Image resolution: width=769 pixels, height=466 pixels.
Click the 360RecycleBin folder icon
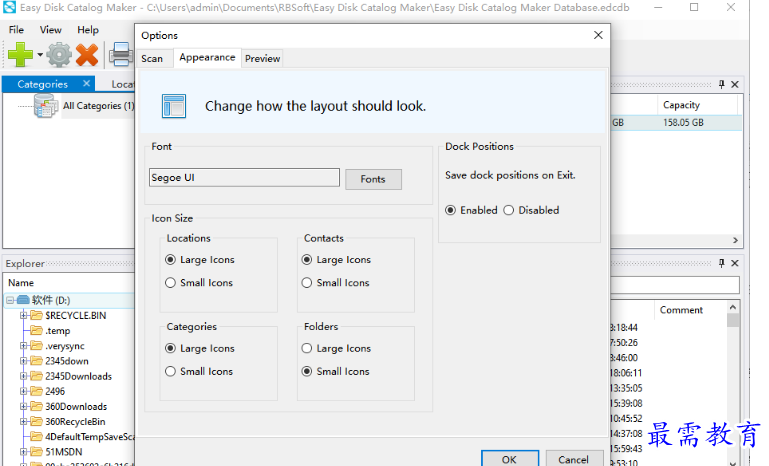[x=36, y=421]
